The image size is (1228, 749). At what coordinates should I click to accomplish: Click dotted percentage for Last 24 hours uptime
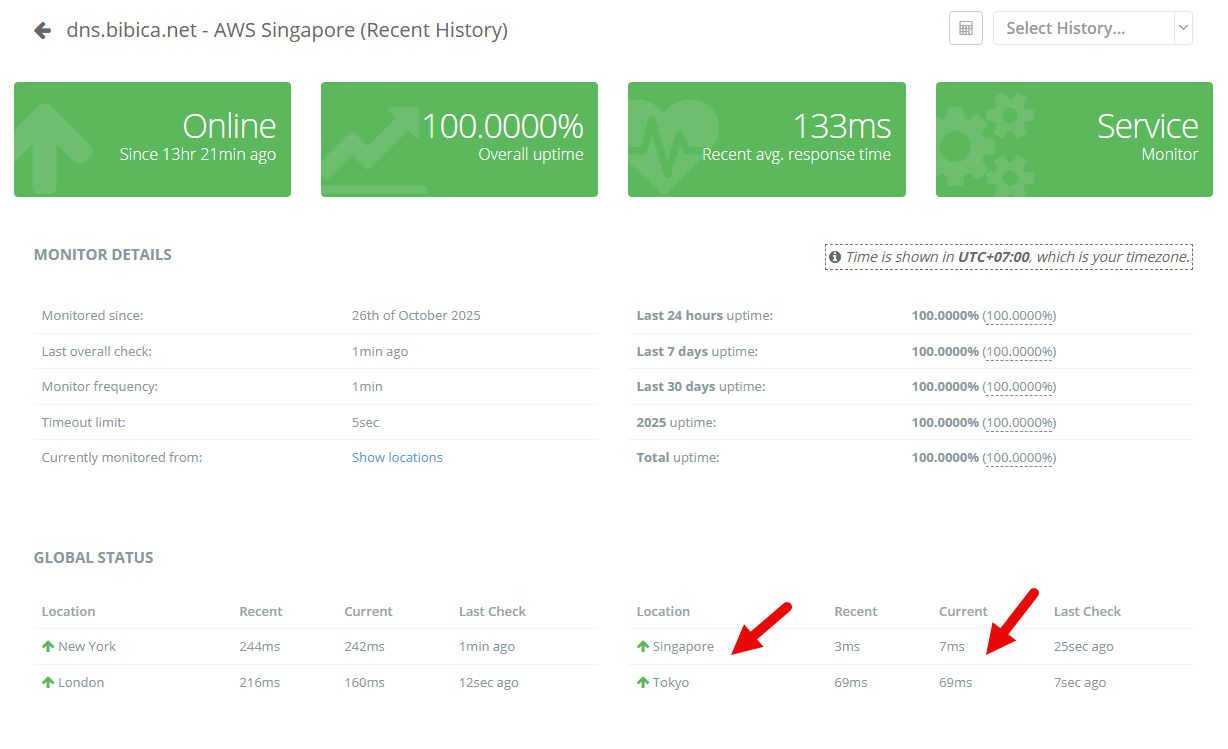[1019, 316]
